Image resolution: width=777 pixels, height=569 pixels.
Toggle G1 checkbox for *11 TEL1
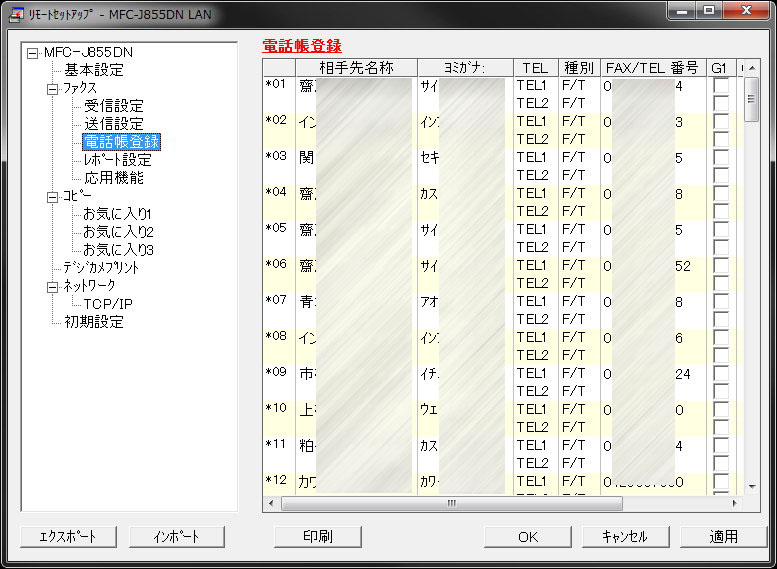(721, 445)
